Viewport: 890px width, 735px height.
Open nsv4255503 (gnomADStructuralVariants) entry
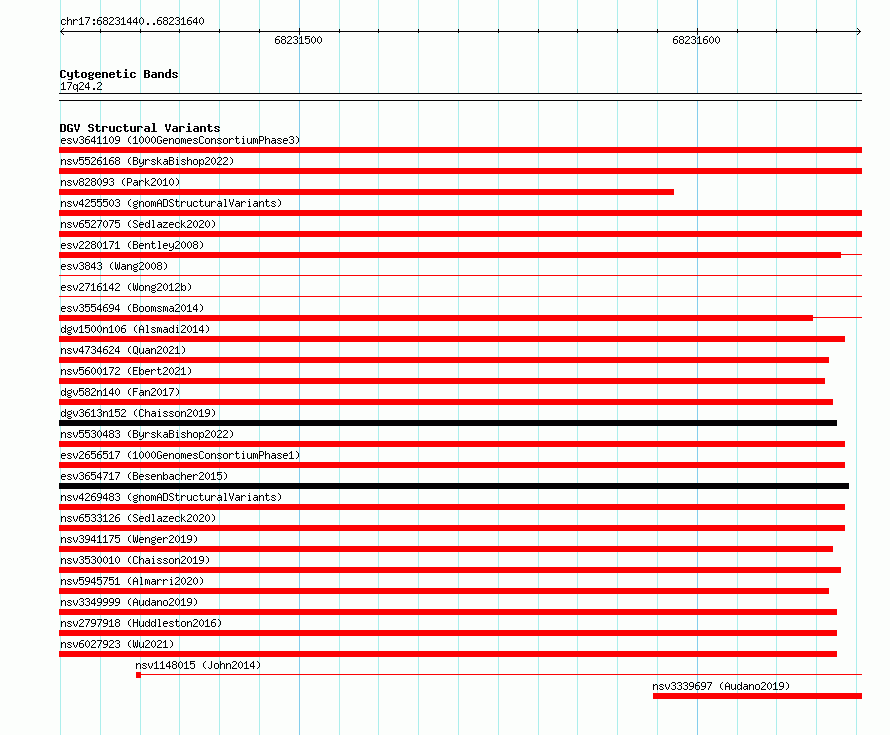171,203
